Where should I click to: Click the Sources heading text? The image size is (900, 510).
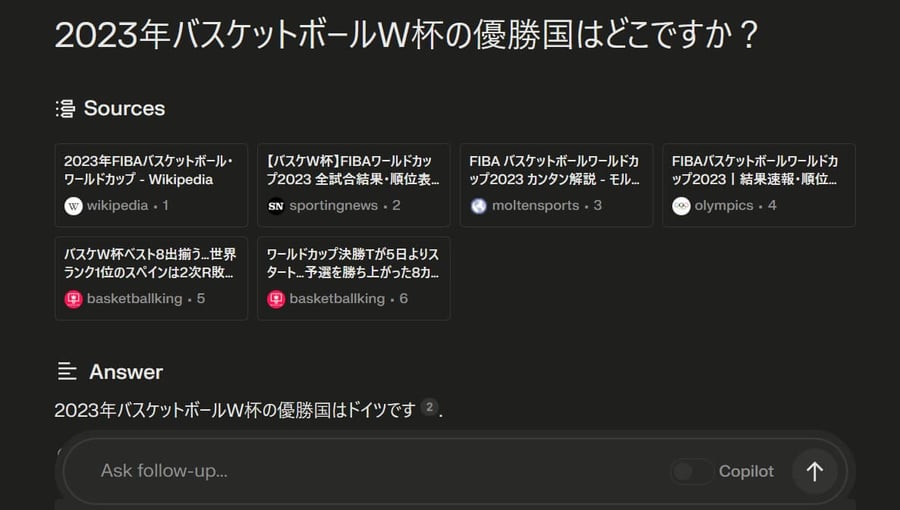pos(125,108)
